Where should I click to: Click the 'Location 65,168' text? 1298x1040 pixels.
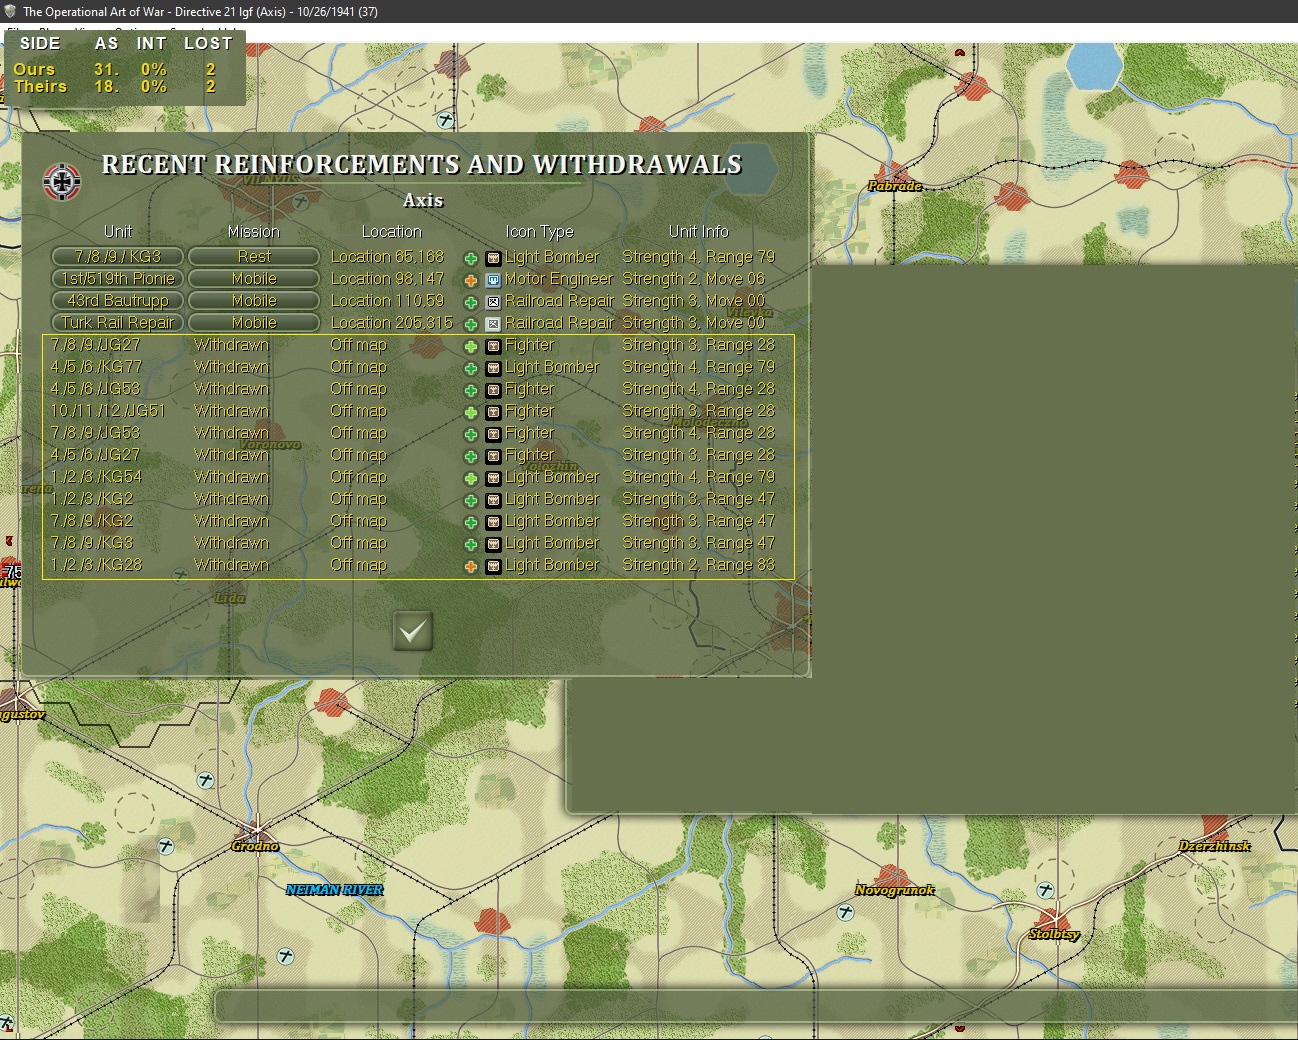387,257
